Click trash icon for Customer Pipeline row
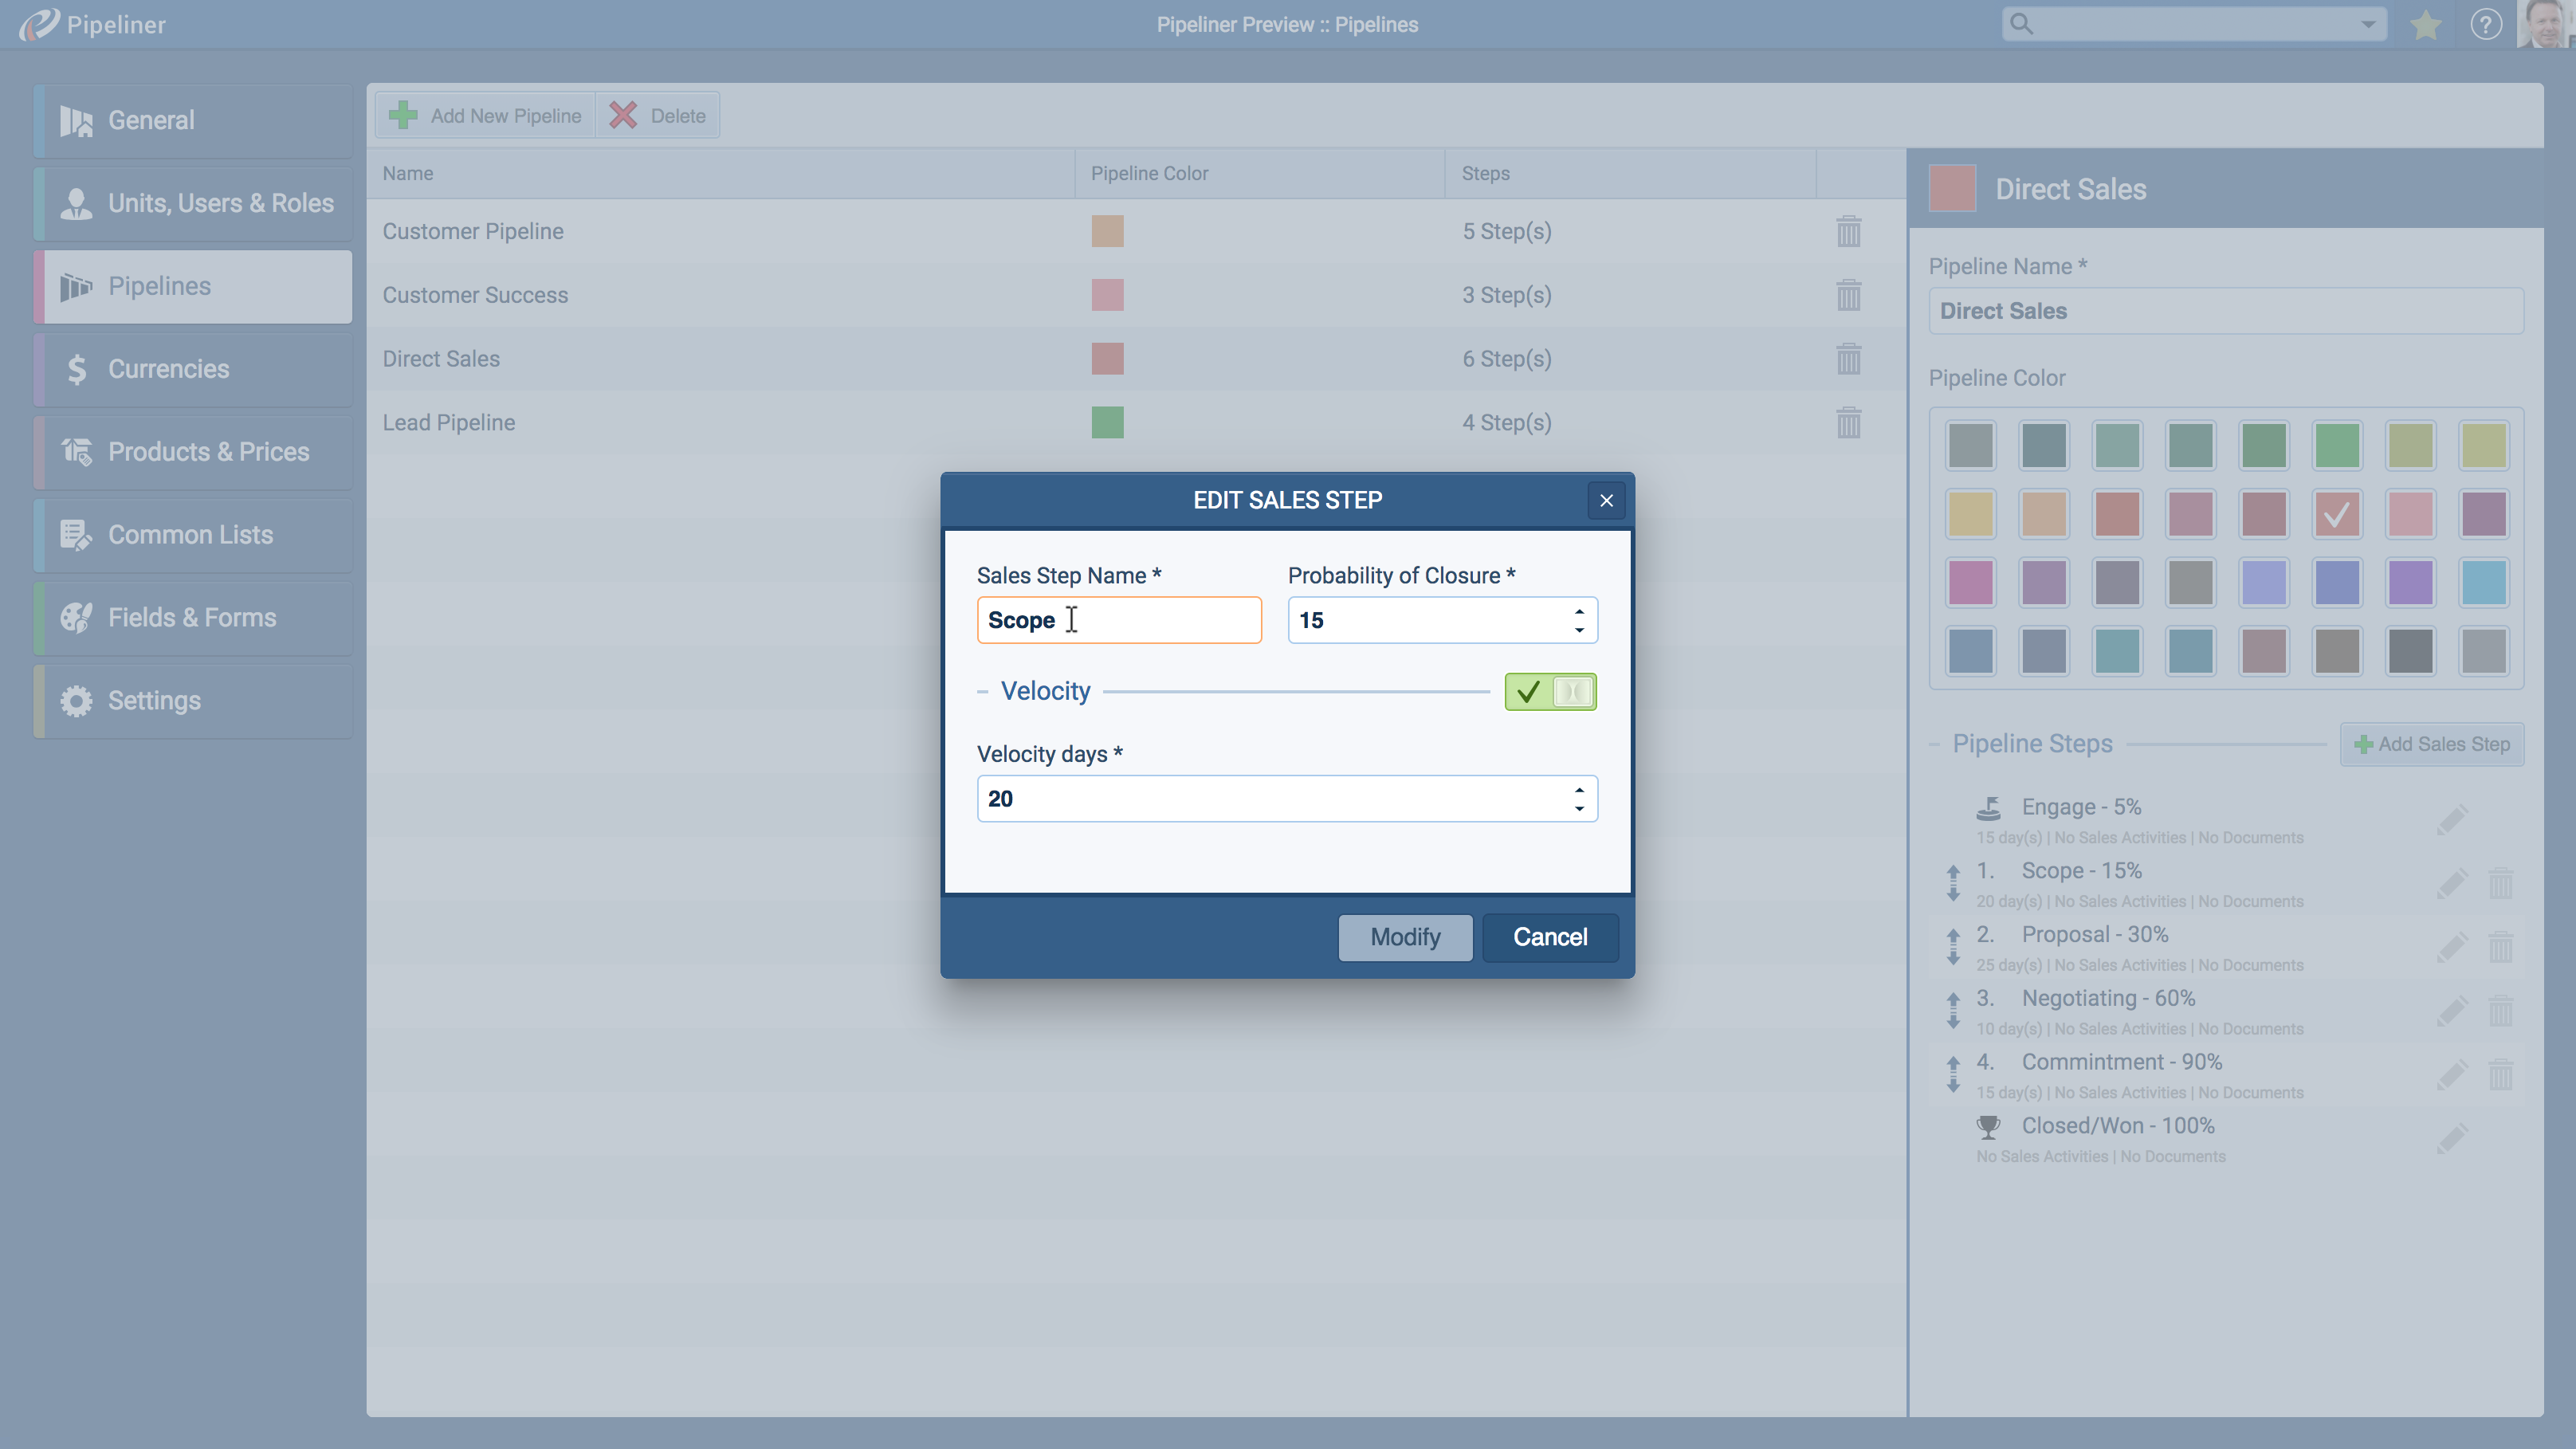Screen dimensions: 2576x1449 tap(1848, 231)
